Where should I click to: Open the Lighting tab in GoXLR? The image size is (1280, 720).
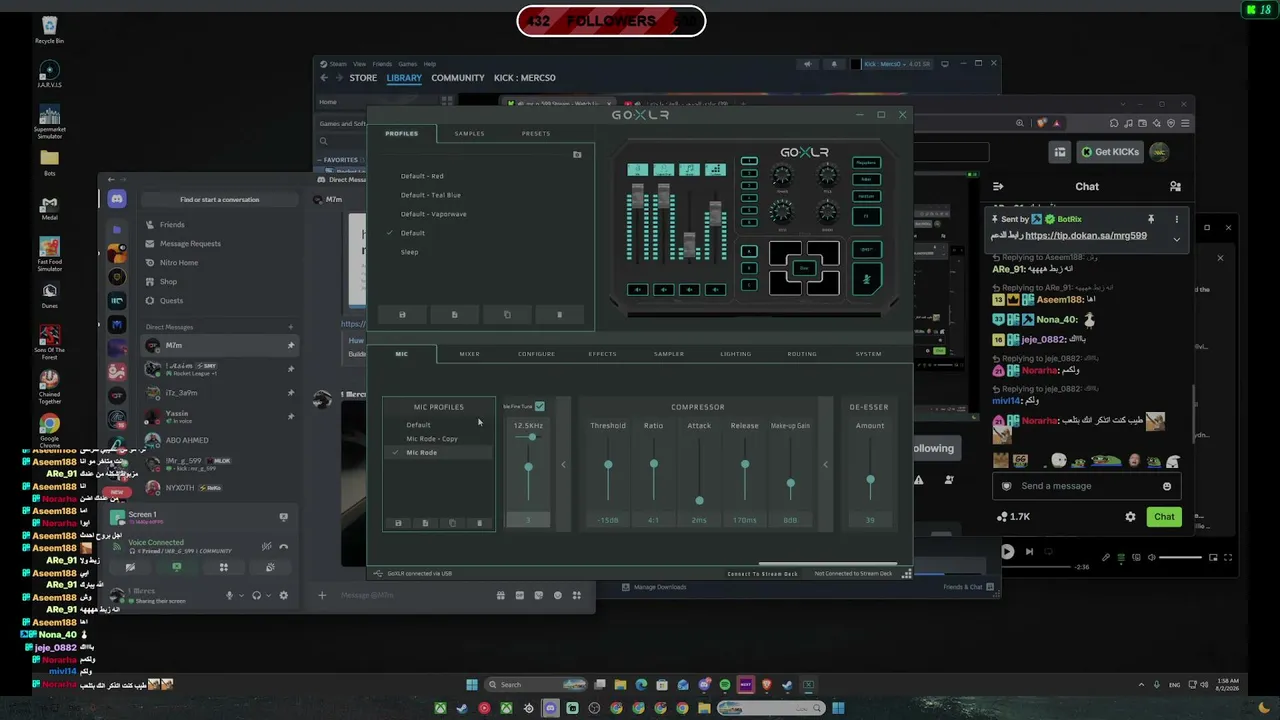(x=735, y=354)
